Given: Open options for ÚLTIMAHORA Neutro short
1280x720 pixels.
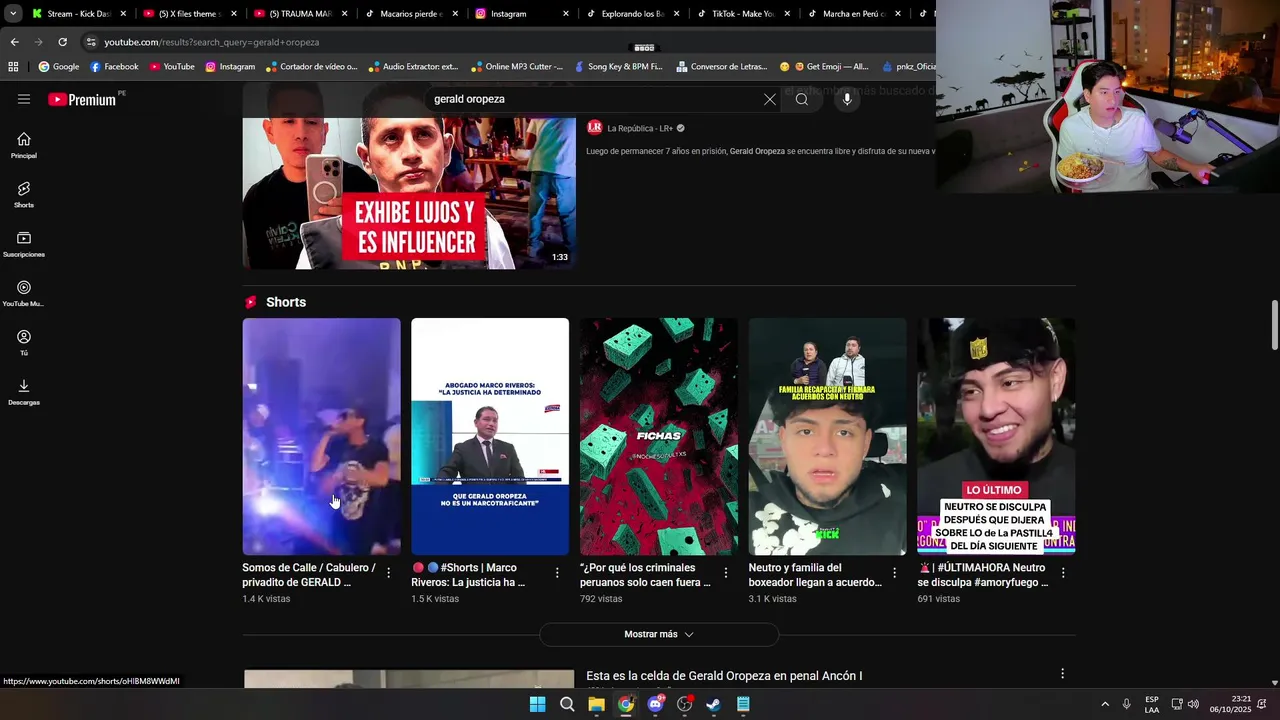Looking at the screenshot, I should point(1063,573).
